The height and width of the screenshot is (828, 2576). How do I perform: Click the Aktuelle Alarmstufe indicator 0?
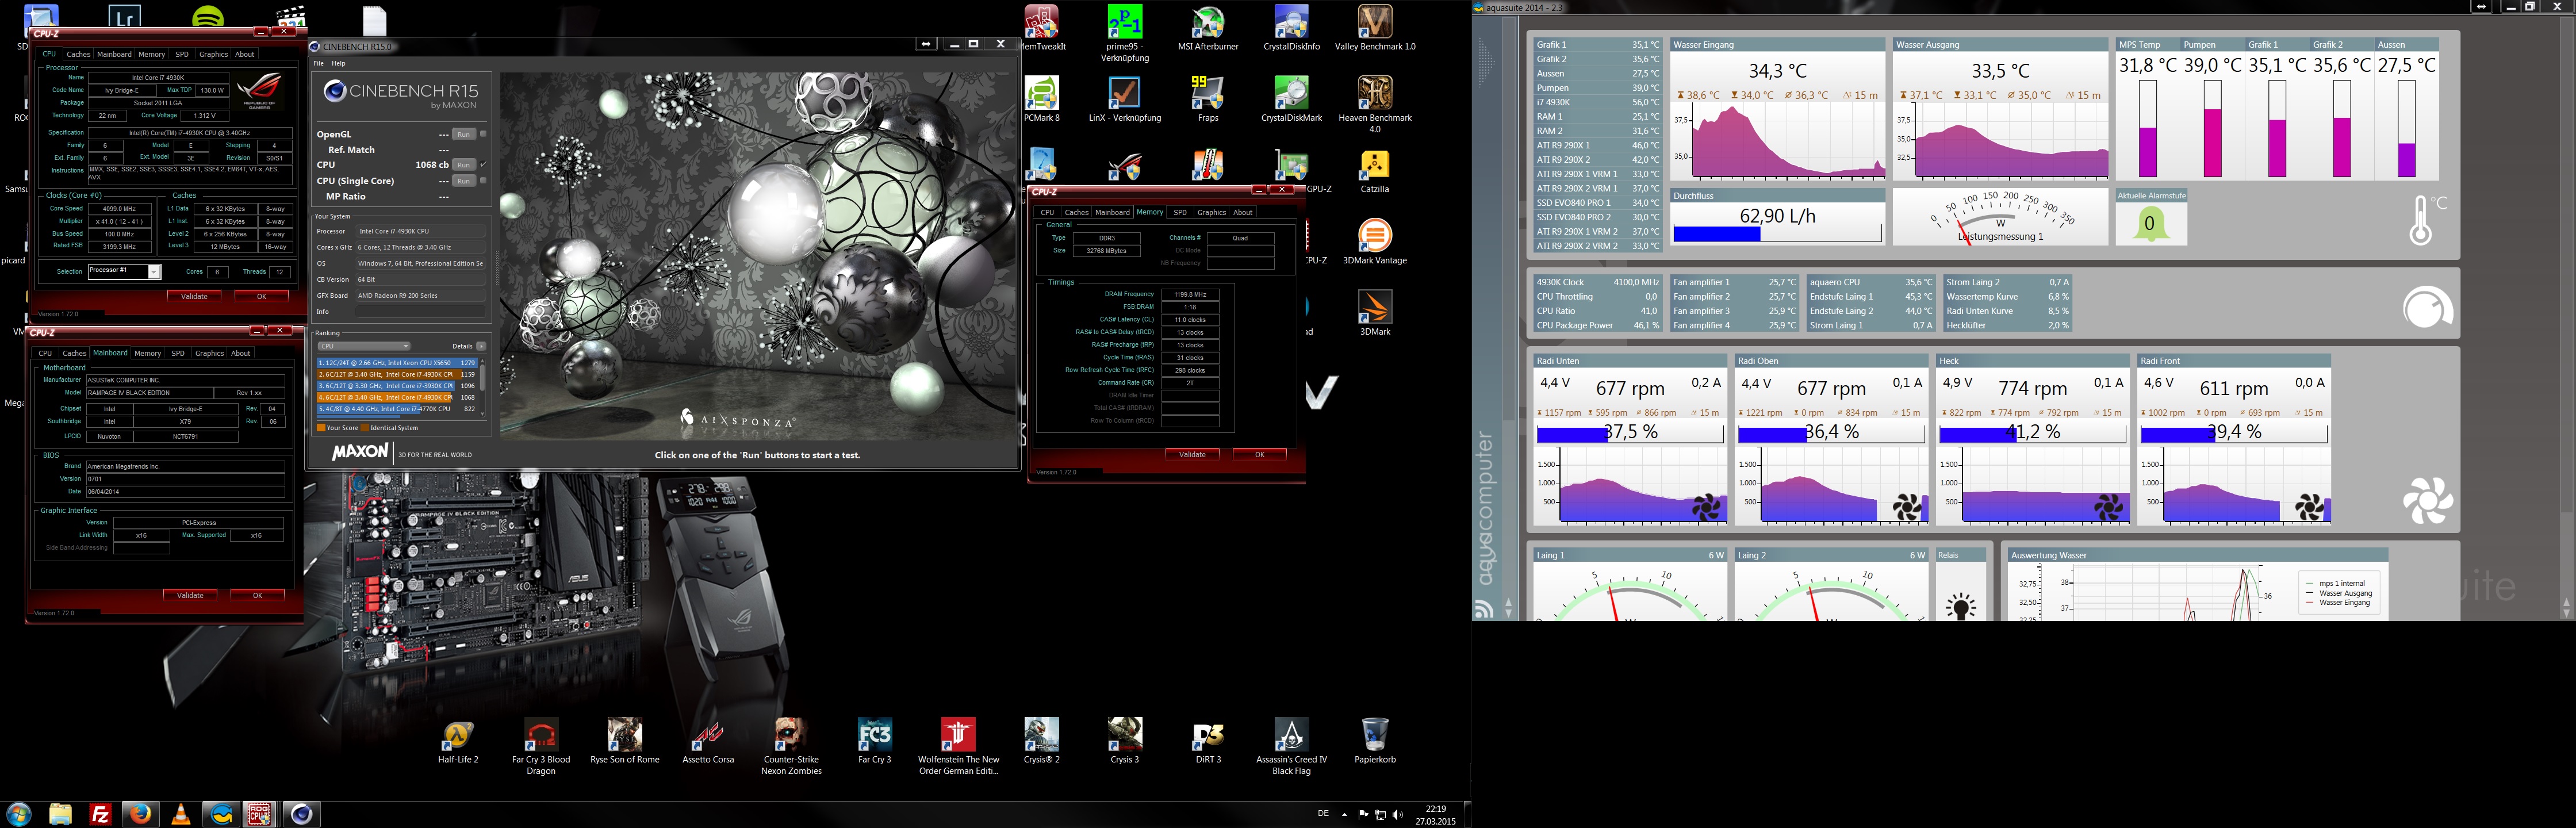pyautogui.click(x=2151, y=224)
